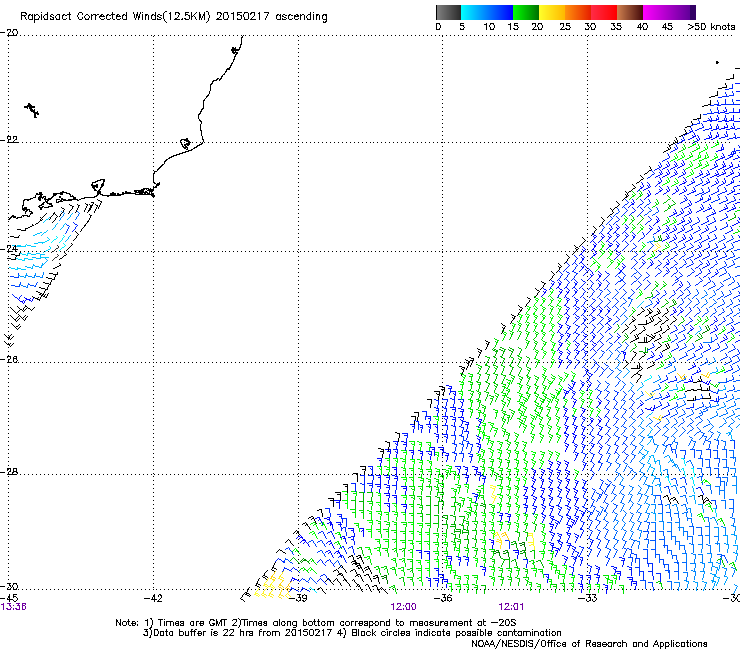740x650 pixels.
Task: Click the '10' legend scale label
Action: click(489, 27)
